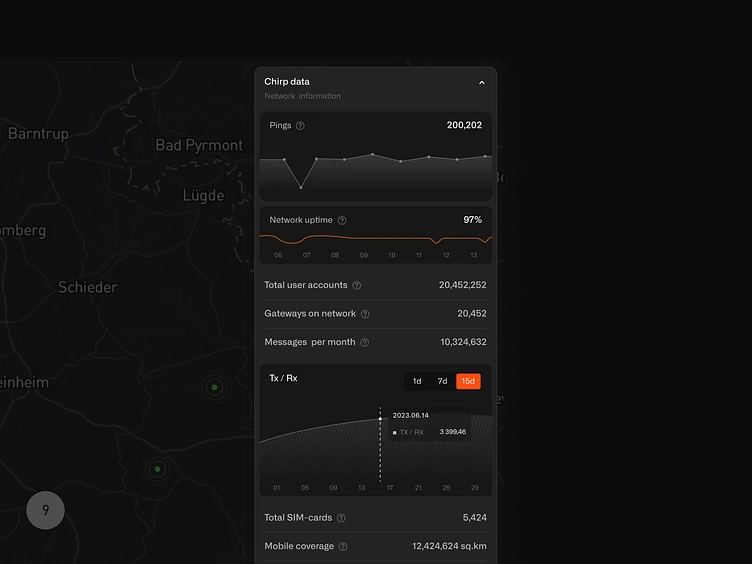Click the help icon next to Pings
This screenshot has width=752, height=564.
click(300, 126)
